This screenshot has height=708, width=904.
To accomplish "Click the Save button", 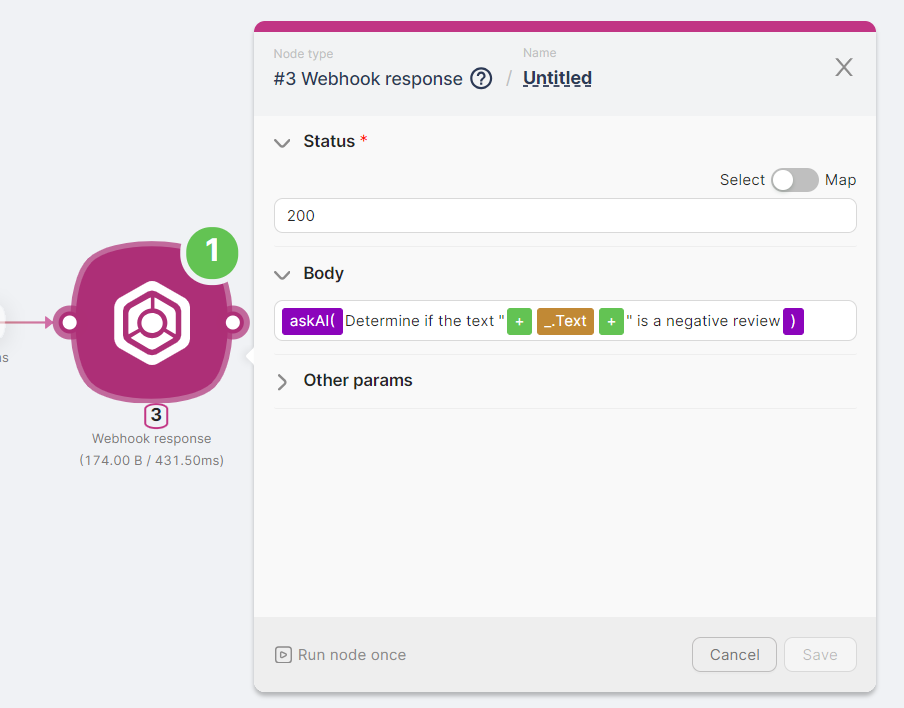I will click(x=820, y=655).
